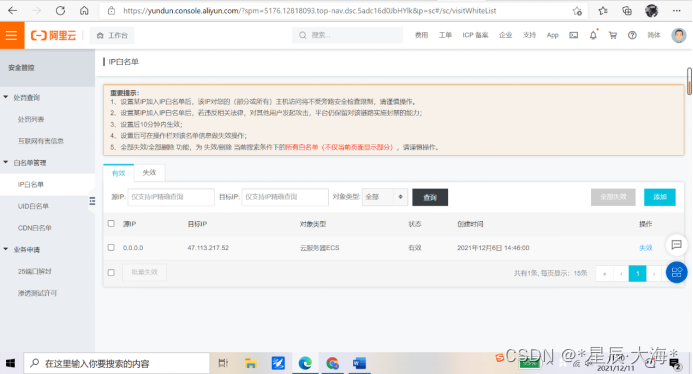
Task: Focus the 目标IP input field
Action: pos(285,197)
